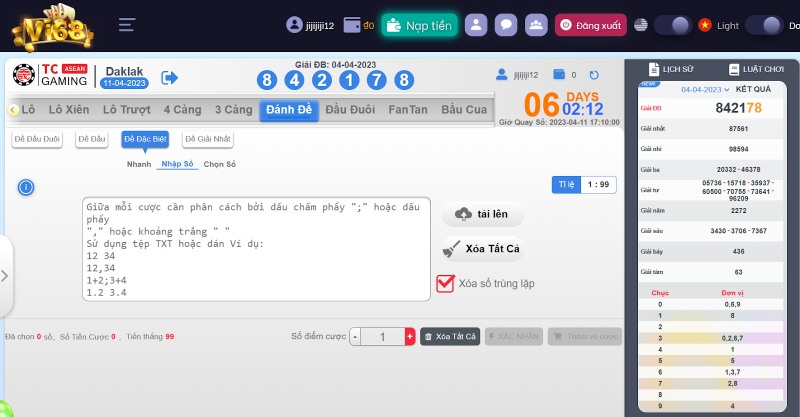Open the user profile icon button

pos(477,25)
